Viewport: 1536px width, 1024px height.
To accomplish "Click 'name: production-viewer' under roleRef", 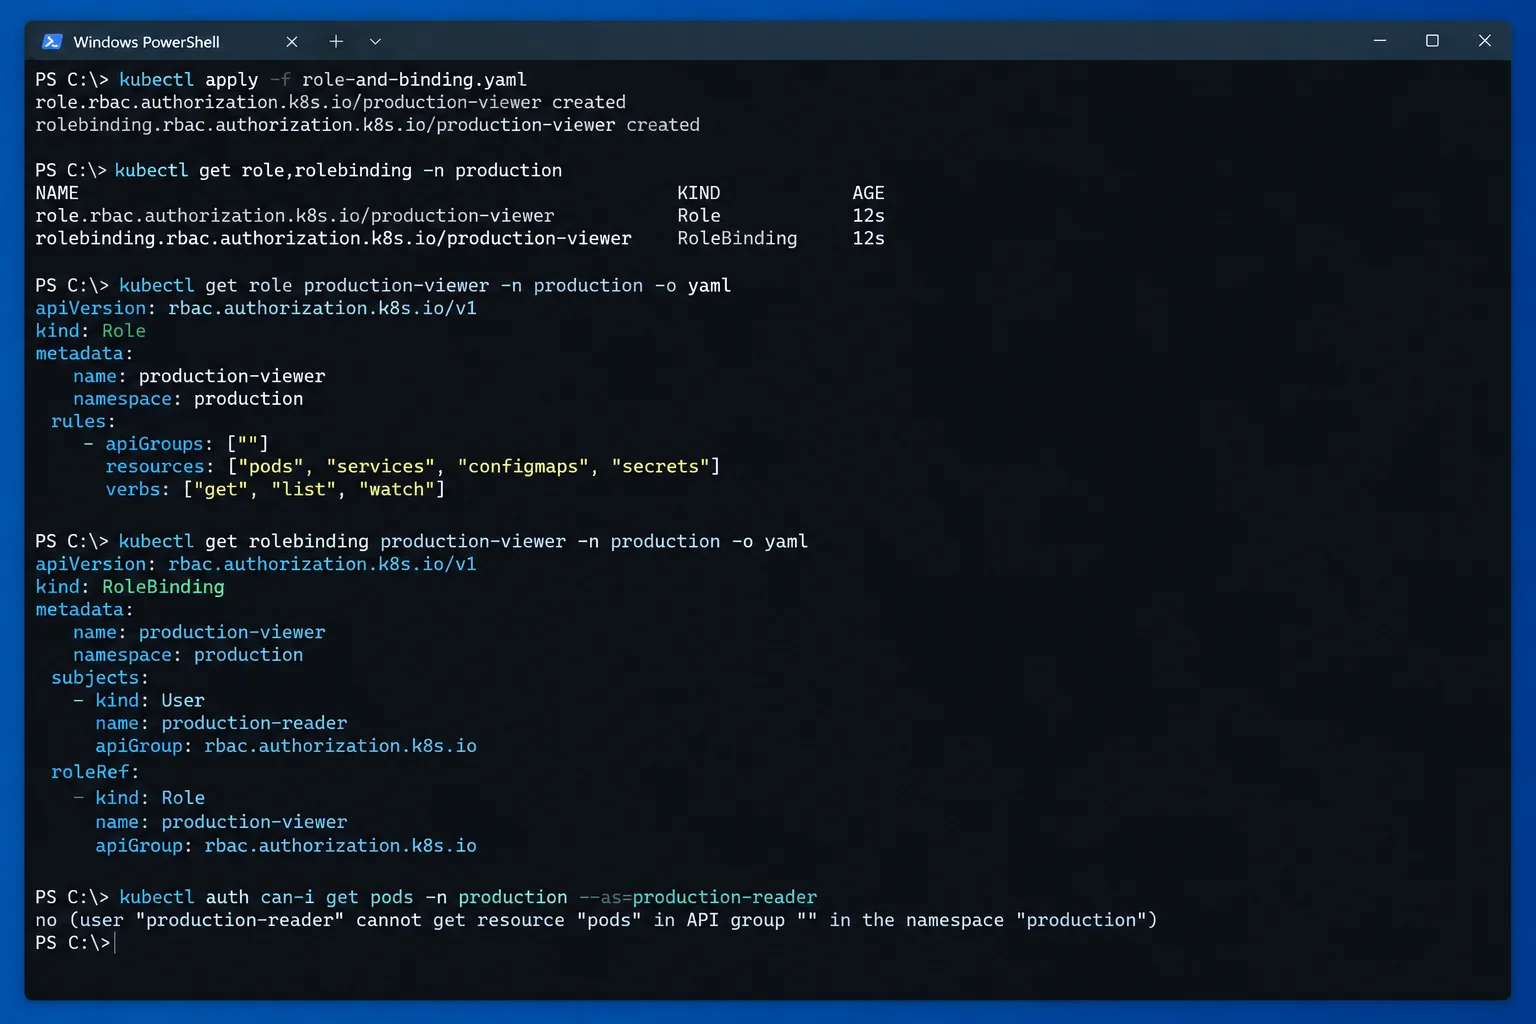I will 221,822.
